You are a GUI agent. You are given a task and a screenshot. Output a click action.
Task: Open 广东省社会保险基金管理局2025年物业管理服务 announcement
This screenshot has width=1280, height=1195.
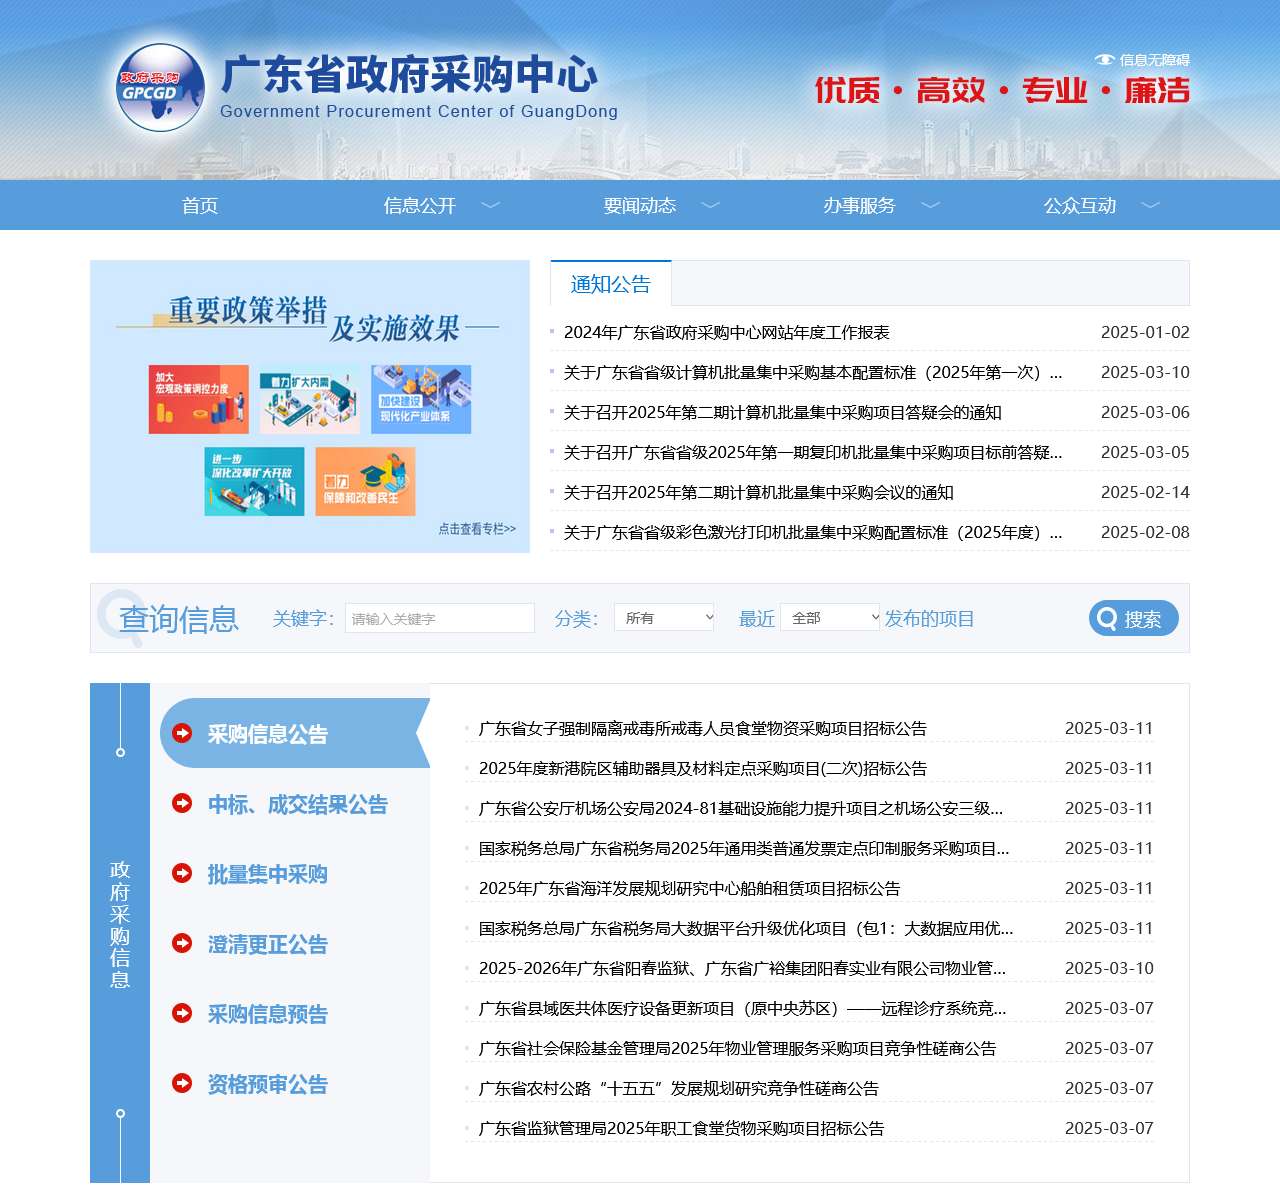(x=738, y=1048)
